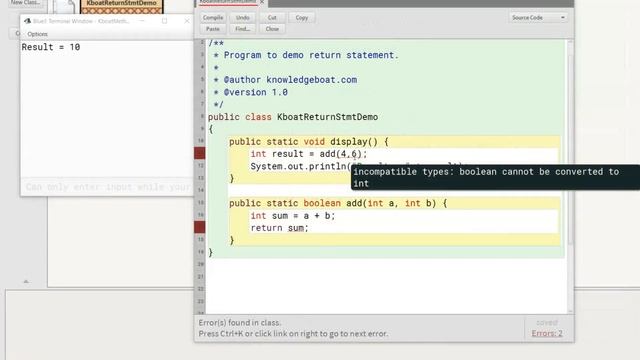Click 'Result = 10' text in terminal
The height and width of the screenshot is (360, 640).
click(x=51, y=47)
